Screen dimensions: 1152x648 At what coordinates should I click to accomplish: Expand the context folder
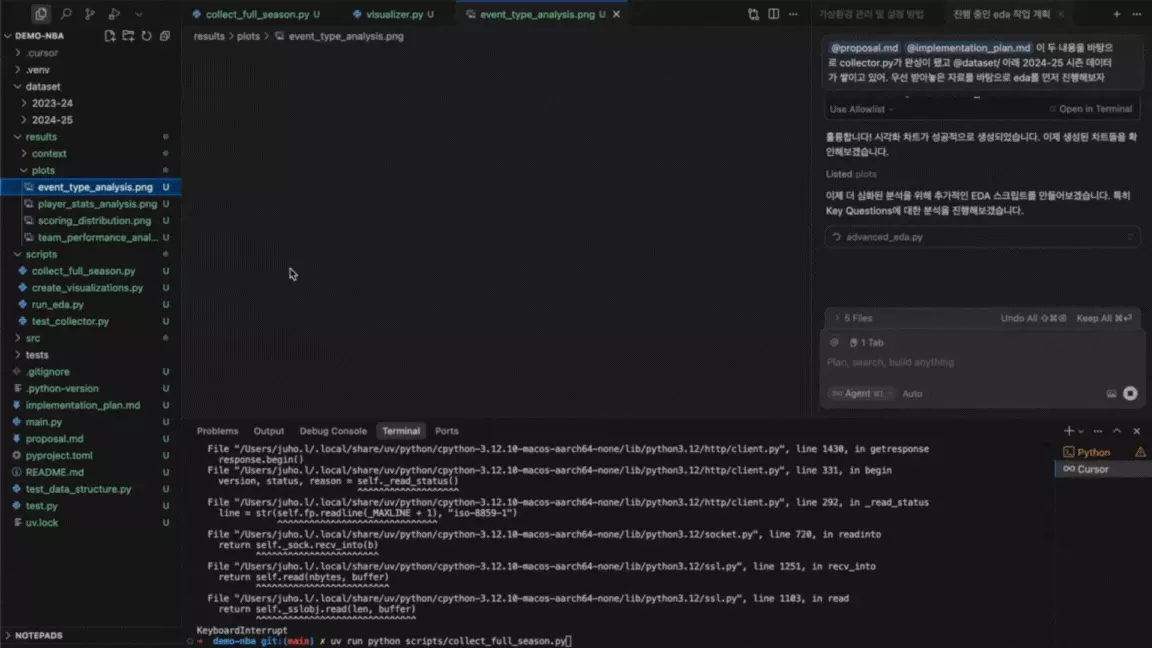click(24, 154)
